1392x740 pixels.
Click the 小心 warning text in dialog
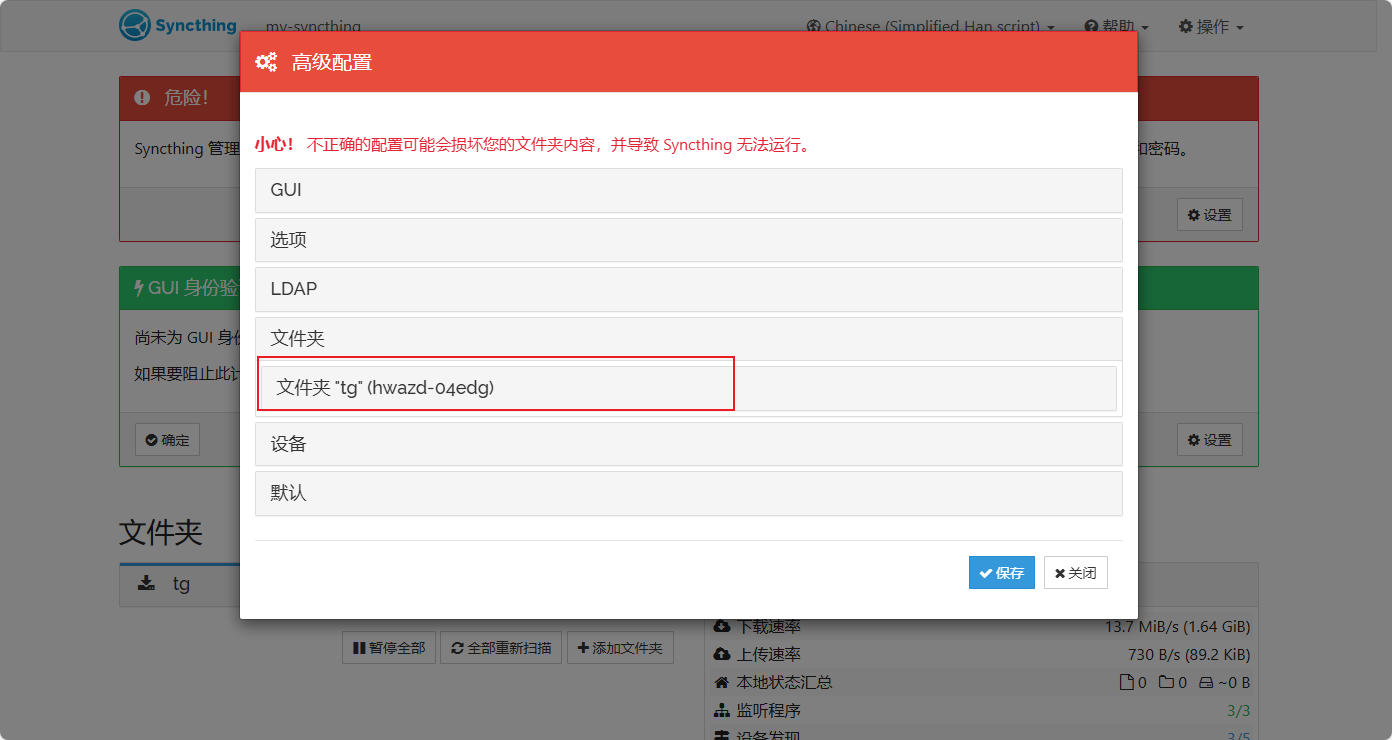[x=274, y=145]
